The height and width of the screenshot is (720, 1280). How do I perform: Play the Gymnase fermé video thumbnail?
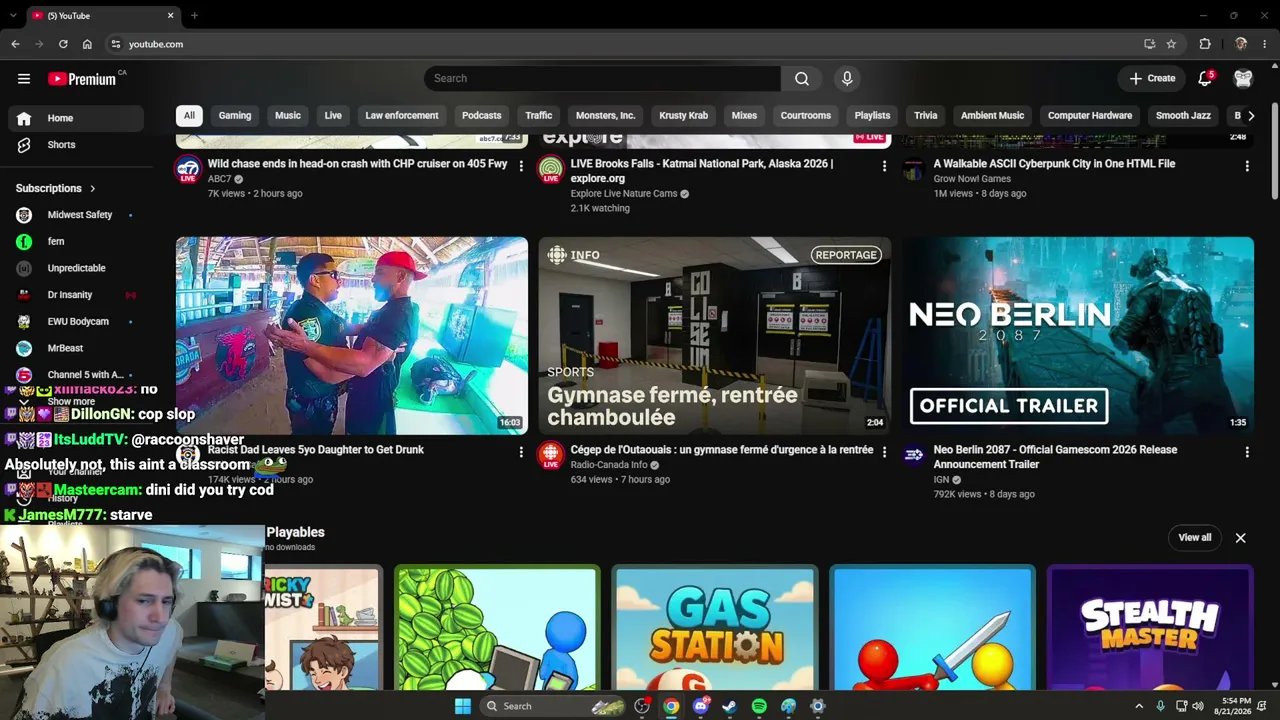(715, 335)
